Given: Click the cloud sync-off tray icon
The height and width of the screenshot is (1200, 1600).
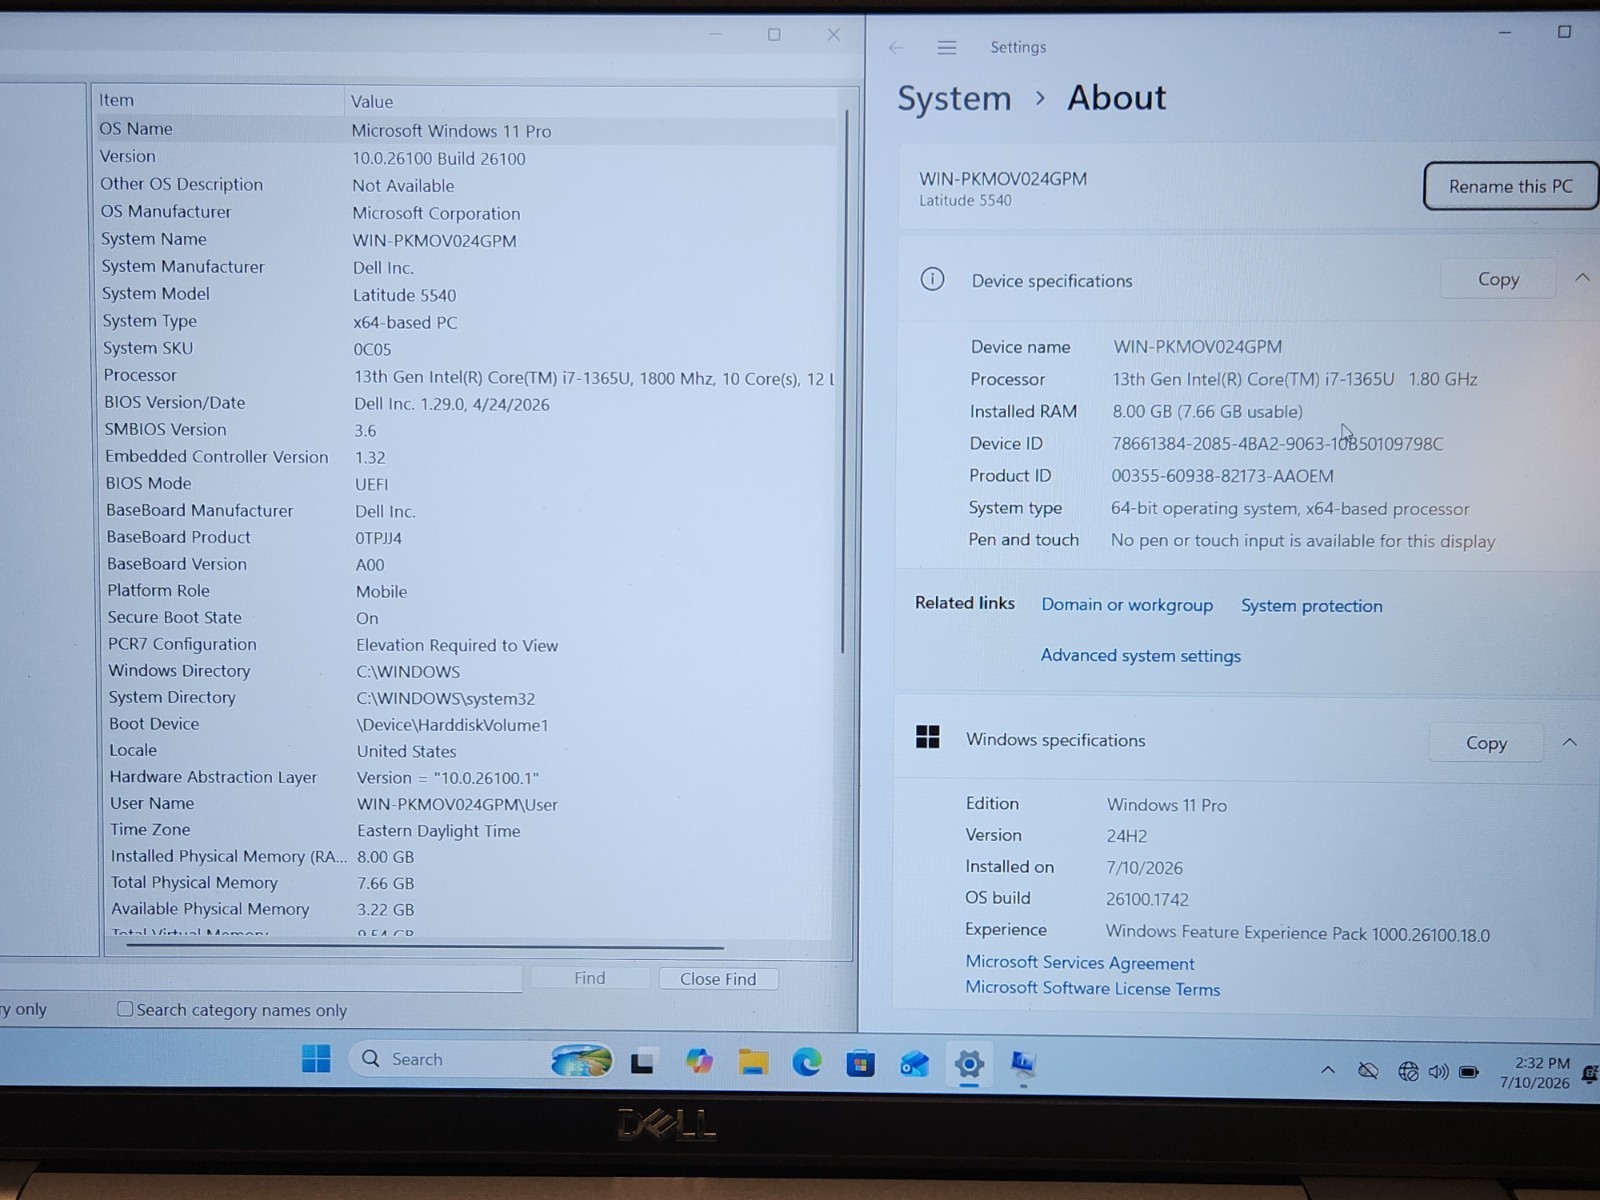Looking at the screenshot, I should coord(1368,1071).
